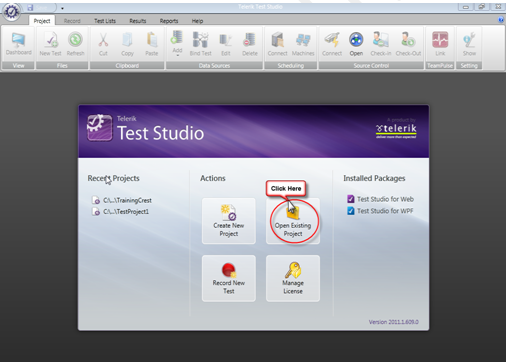
Task: Click the help icon at ribbon's right edge
Action: [501, 20]
